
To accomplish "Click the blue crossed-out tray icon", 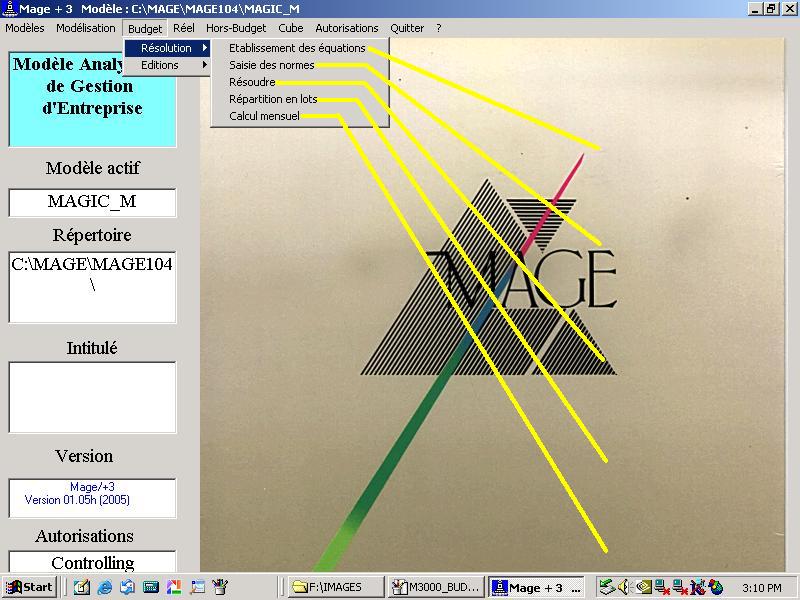I will [x=698, y=587].
